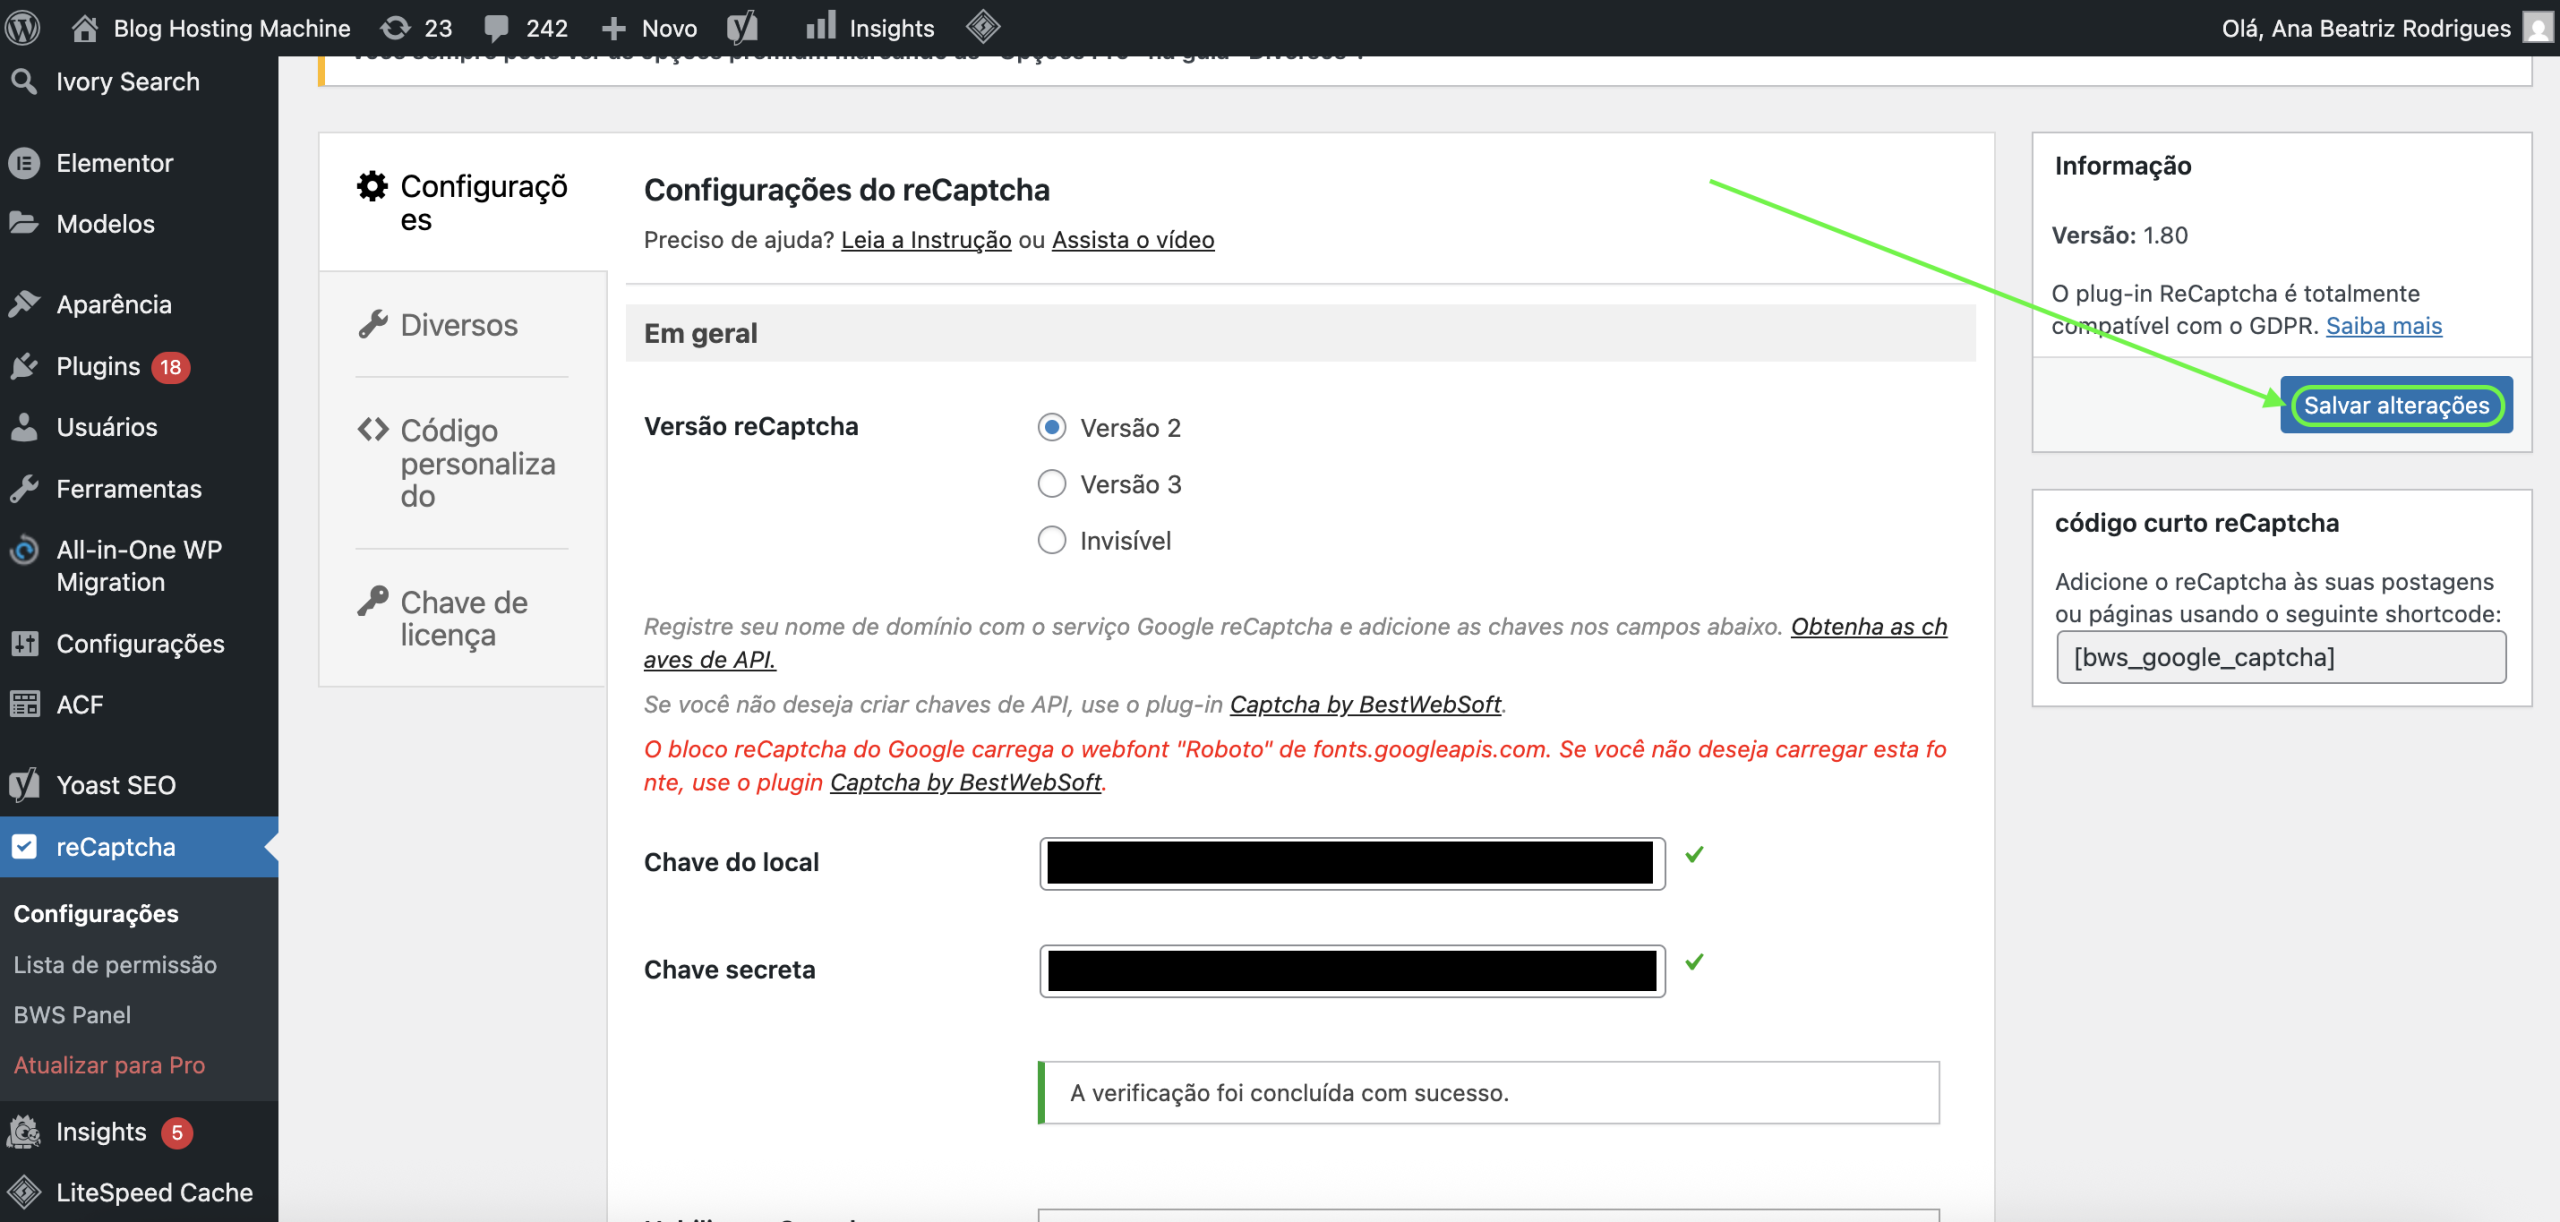
Task: Click the Aparência paintbrush icon
Action: tap(24, 304)
